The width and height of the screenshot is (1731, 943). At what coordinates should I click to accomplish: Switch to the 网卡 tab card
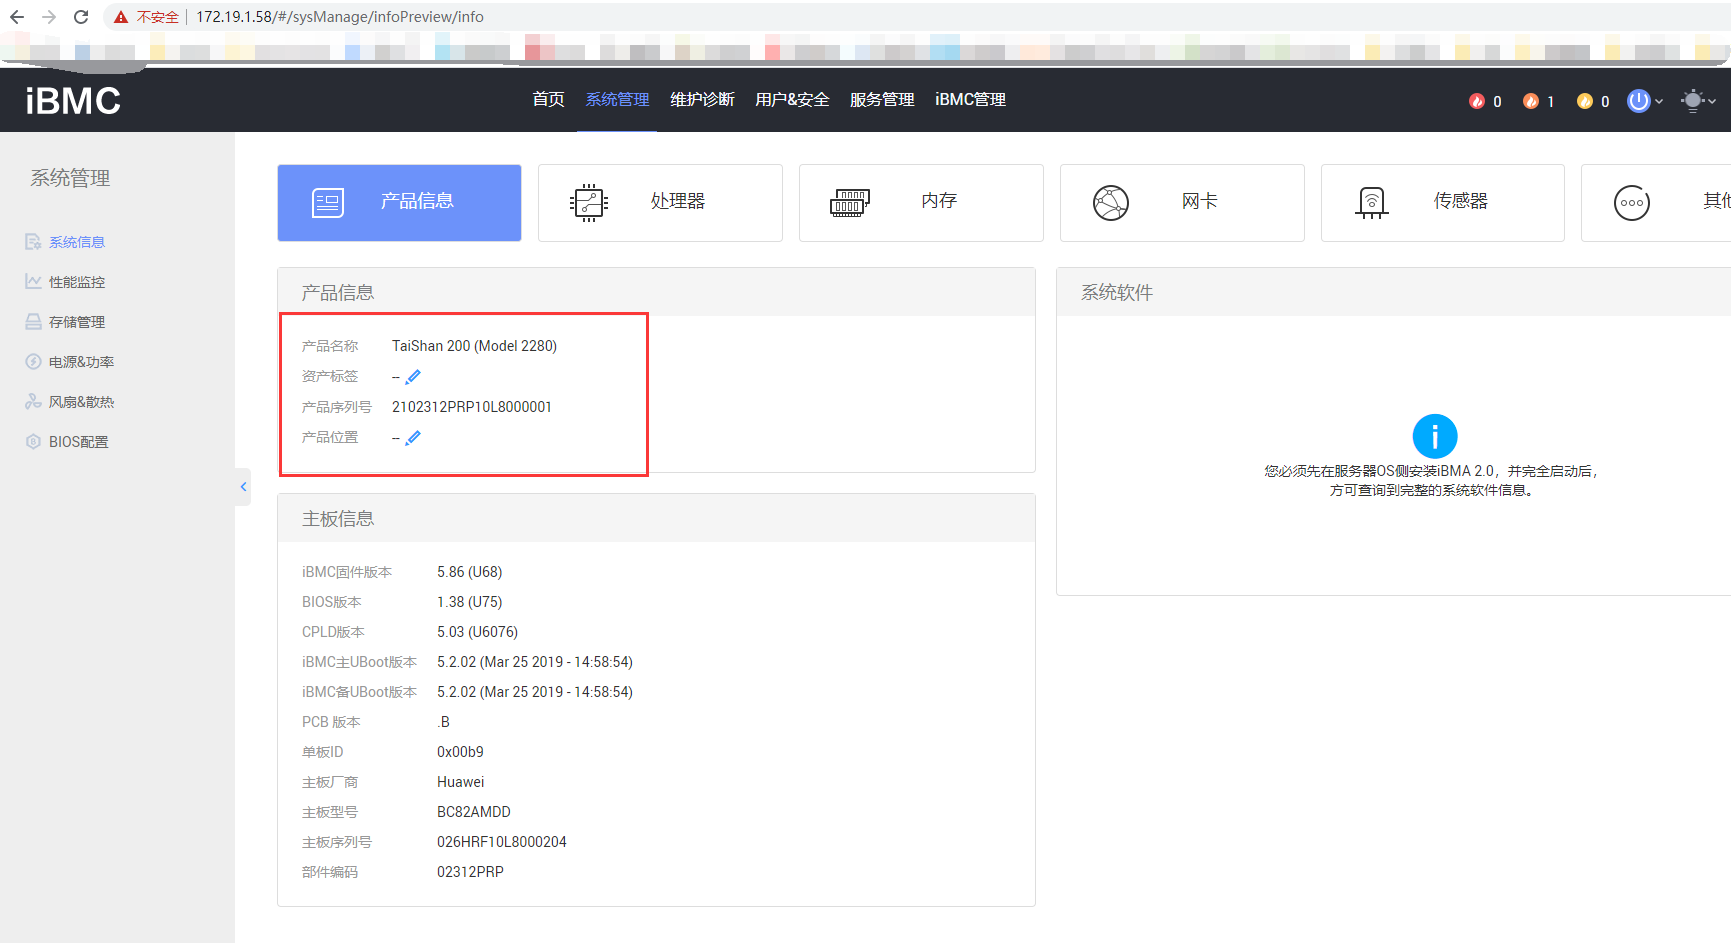tap(1182, 203)
